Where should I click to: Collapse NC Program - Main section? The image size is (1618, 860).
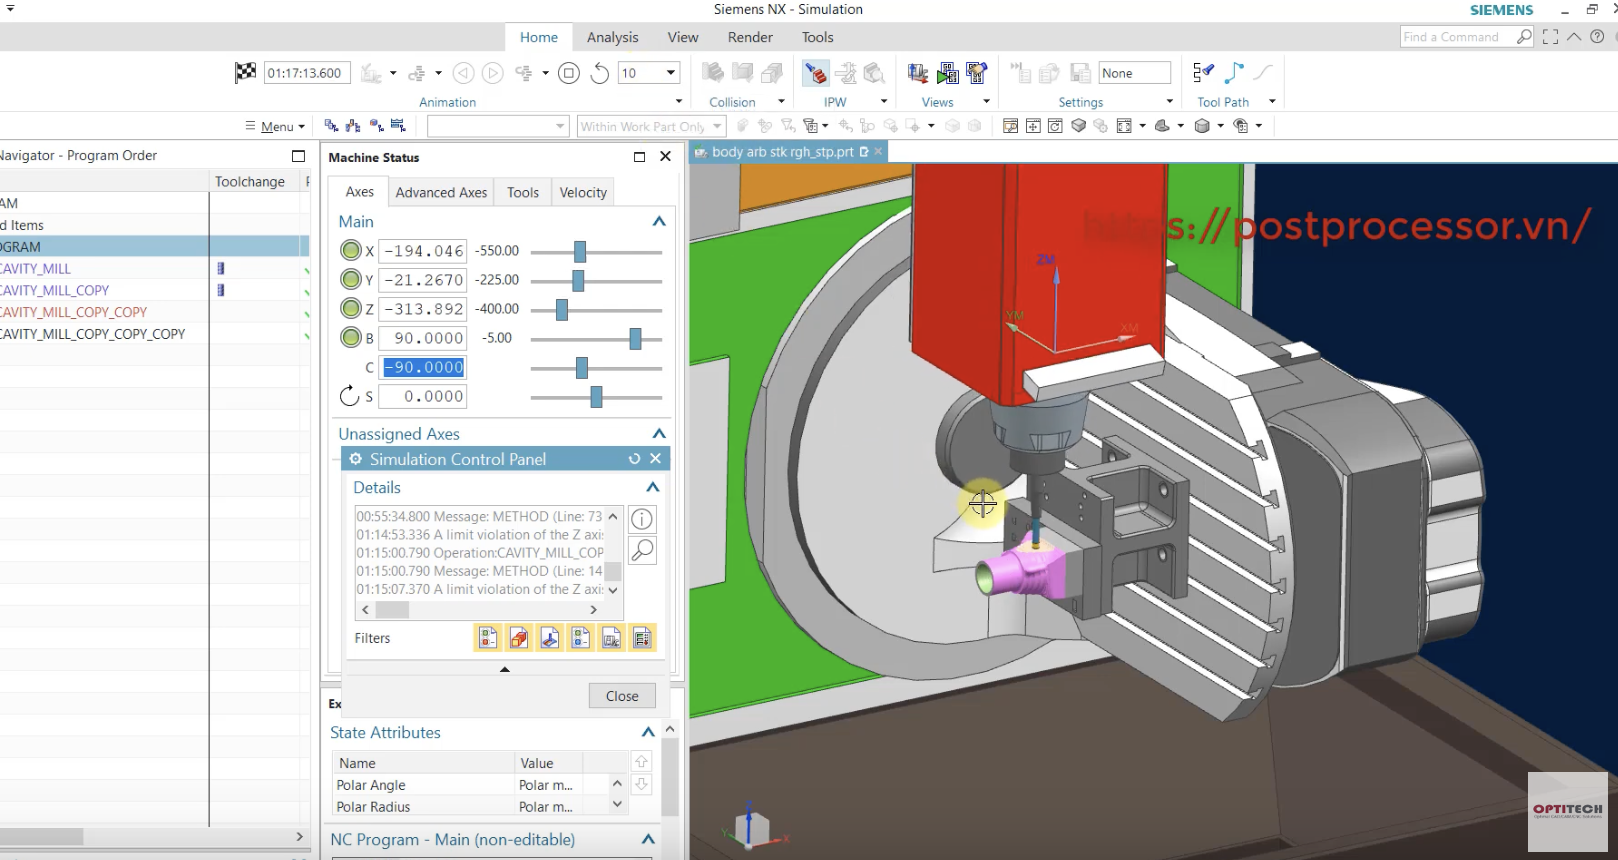click(x=648, y=839)
